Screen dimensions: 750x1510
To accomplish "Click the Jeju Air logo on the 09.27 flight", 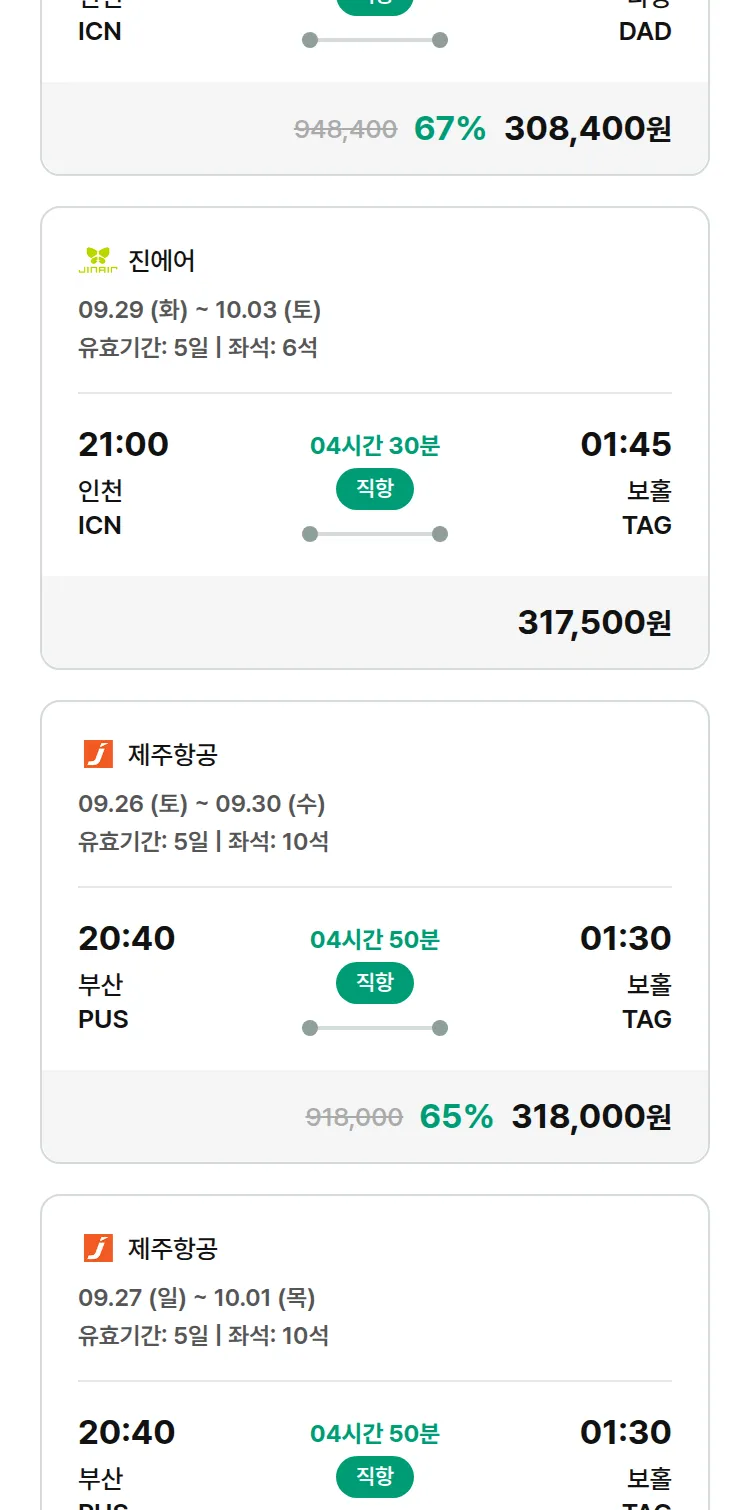I will coord(98,1248).
